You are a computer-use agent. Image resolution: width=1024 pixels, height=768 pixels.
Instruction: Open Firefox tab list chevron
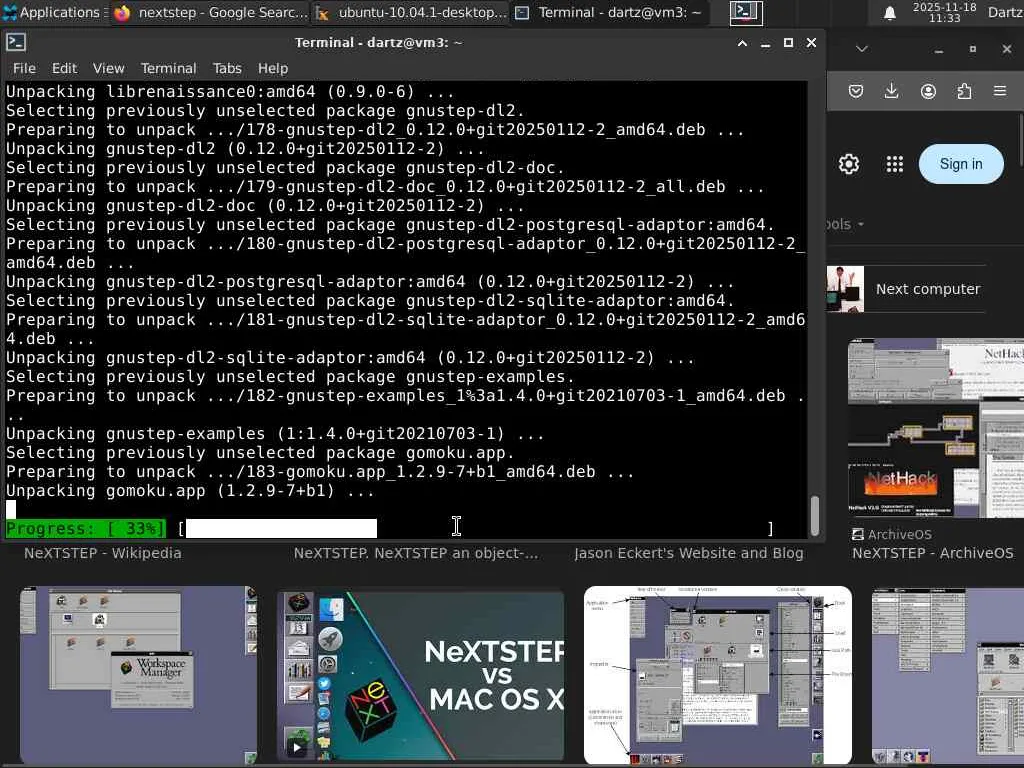pyautogui.click(x=861, y=49)
